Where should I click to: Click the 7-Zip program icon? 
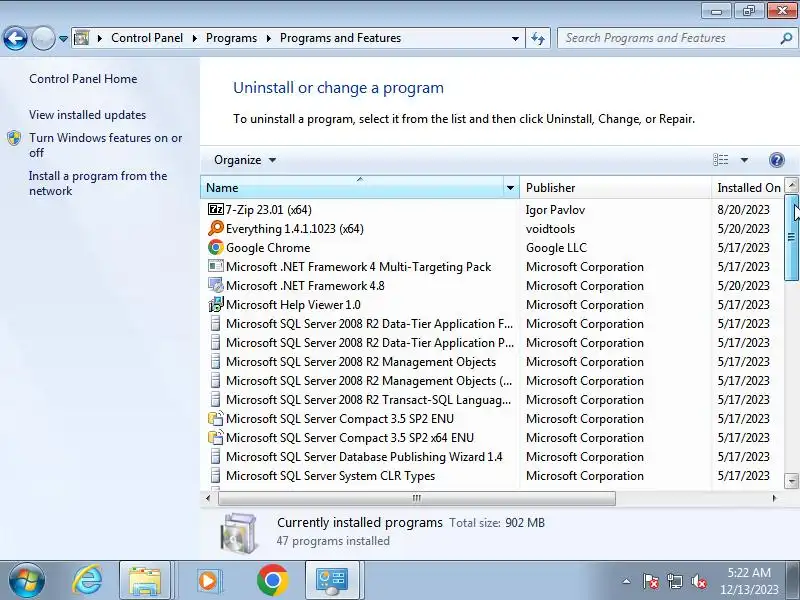(x=216, y=209)
